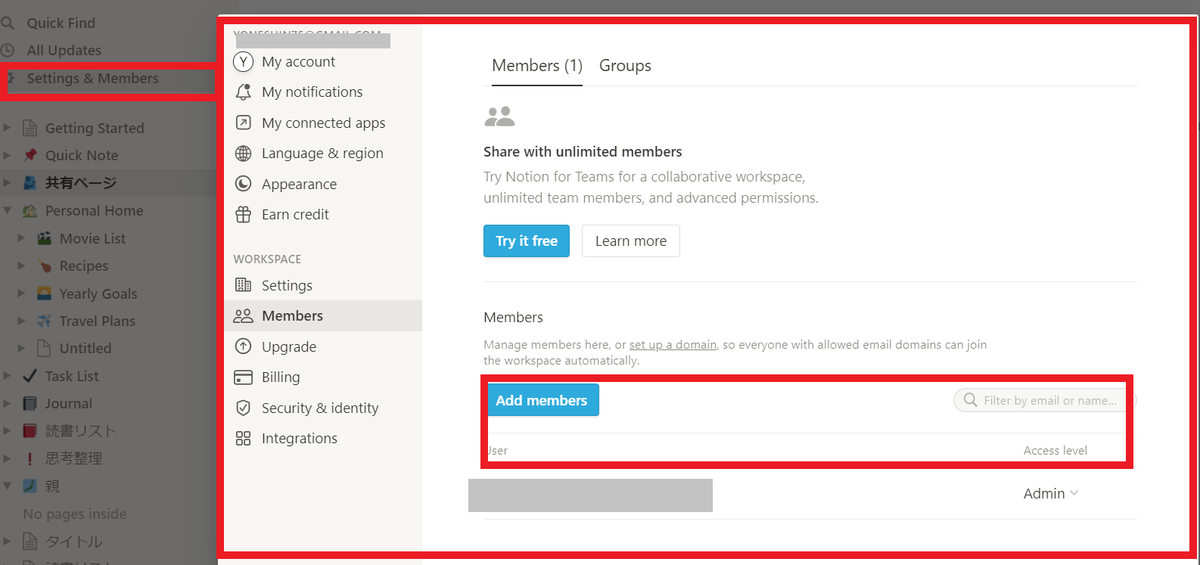Viewport: 1200px width, 565px height.
Task: Open My account avatar icon
Action: 243,62
